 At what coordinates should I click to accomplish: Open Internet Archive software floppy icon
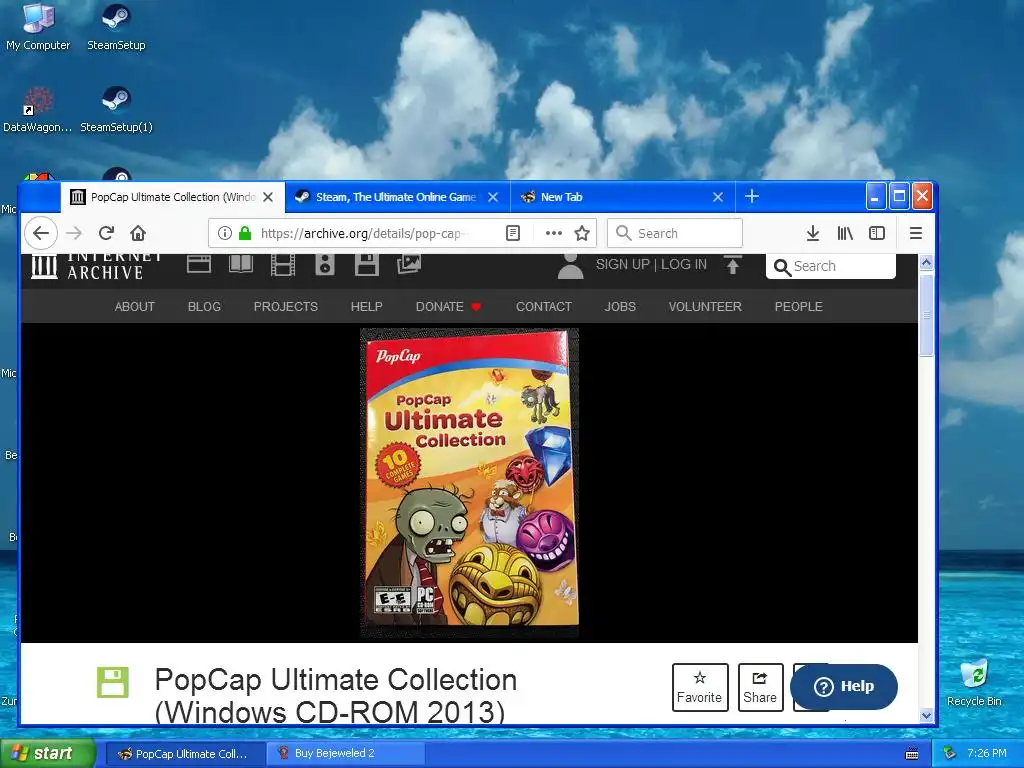[x=366, y=264]
